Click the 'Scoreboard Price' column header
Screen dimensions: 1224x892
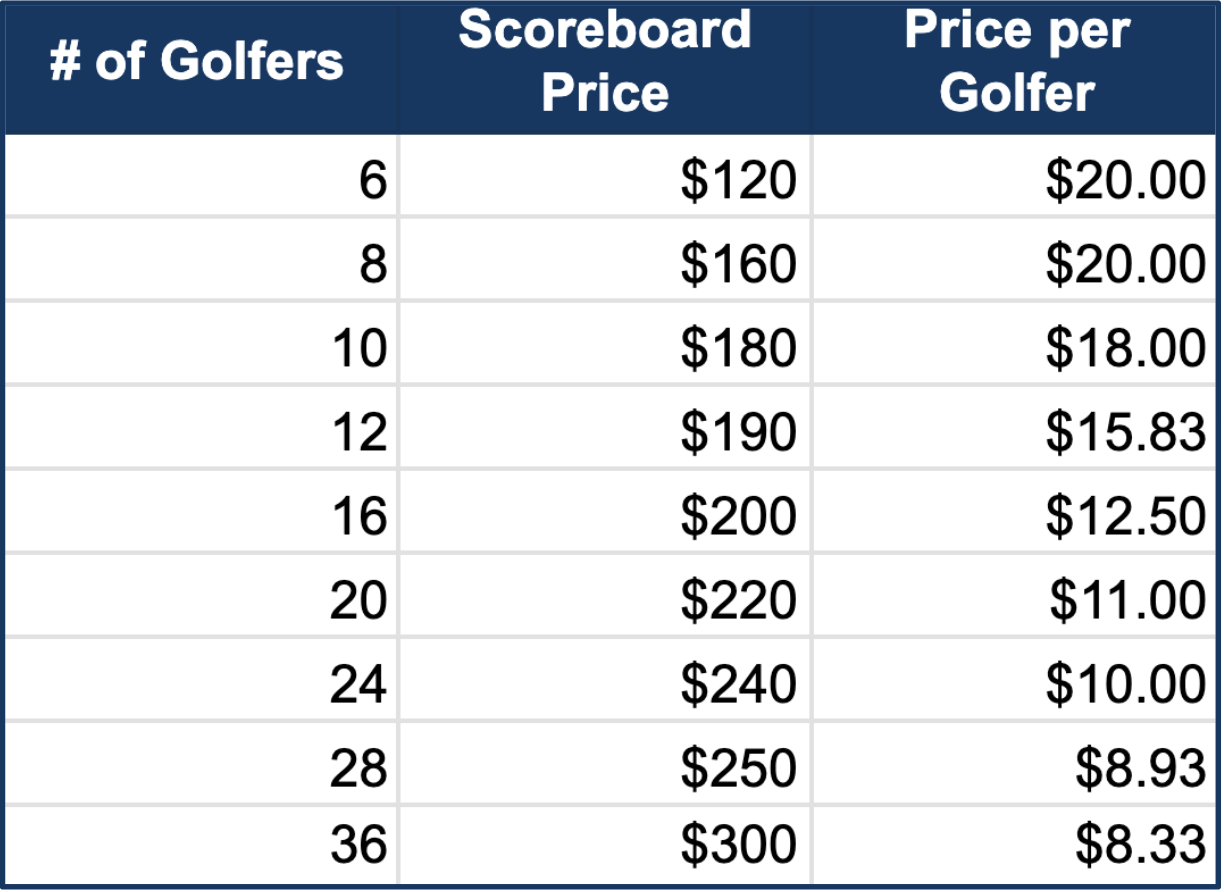tap(604, 63)
